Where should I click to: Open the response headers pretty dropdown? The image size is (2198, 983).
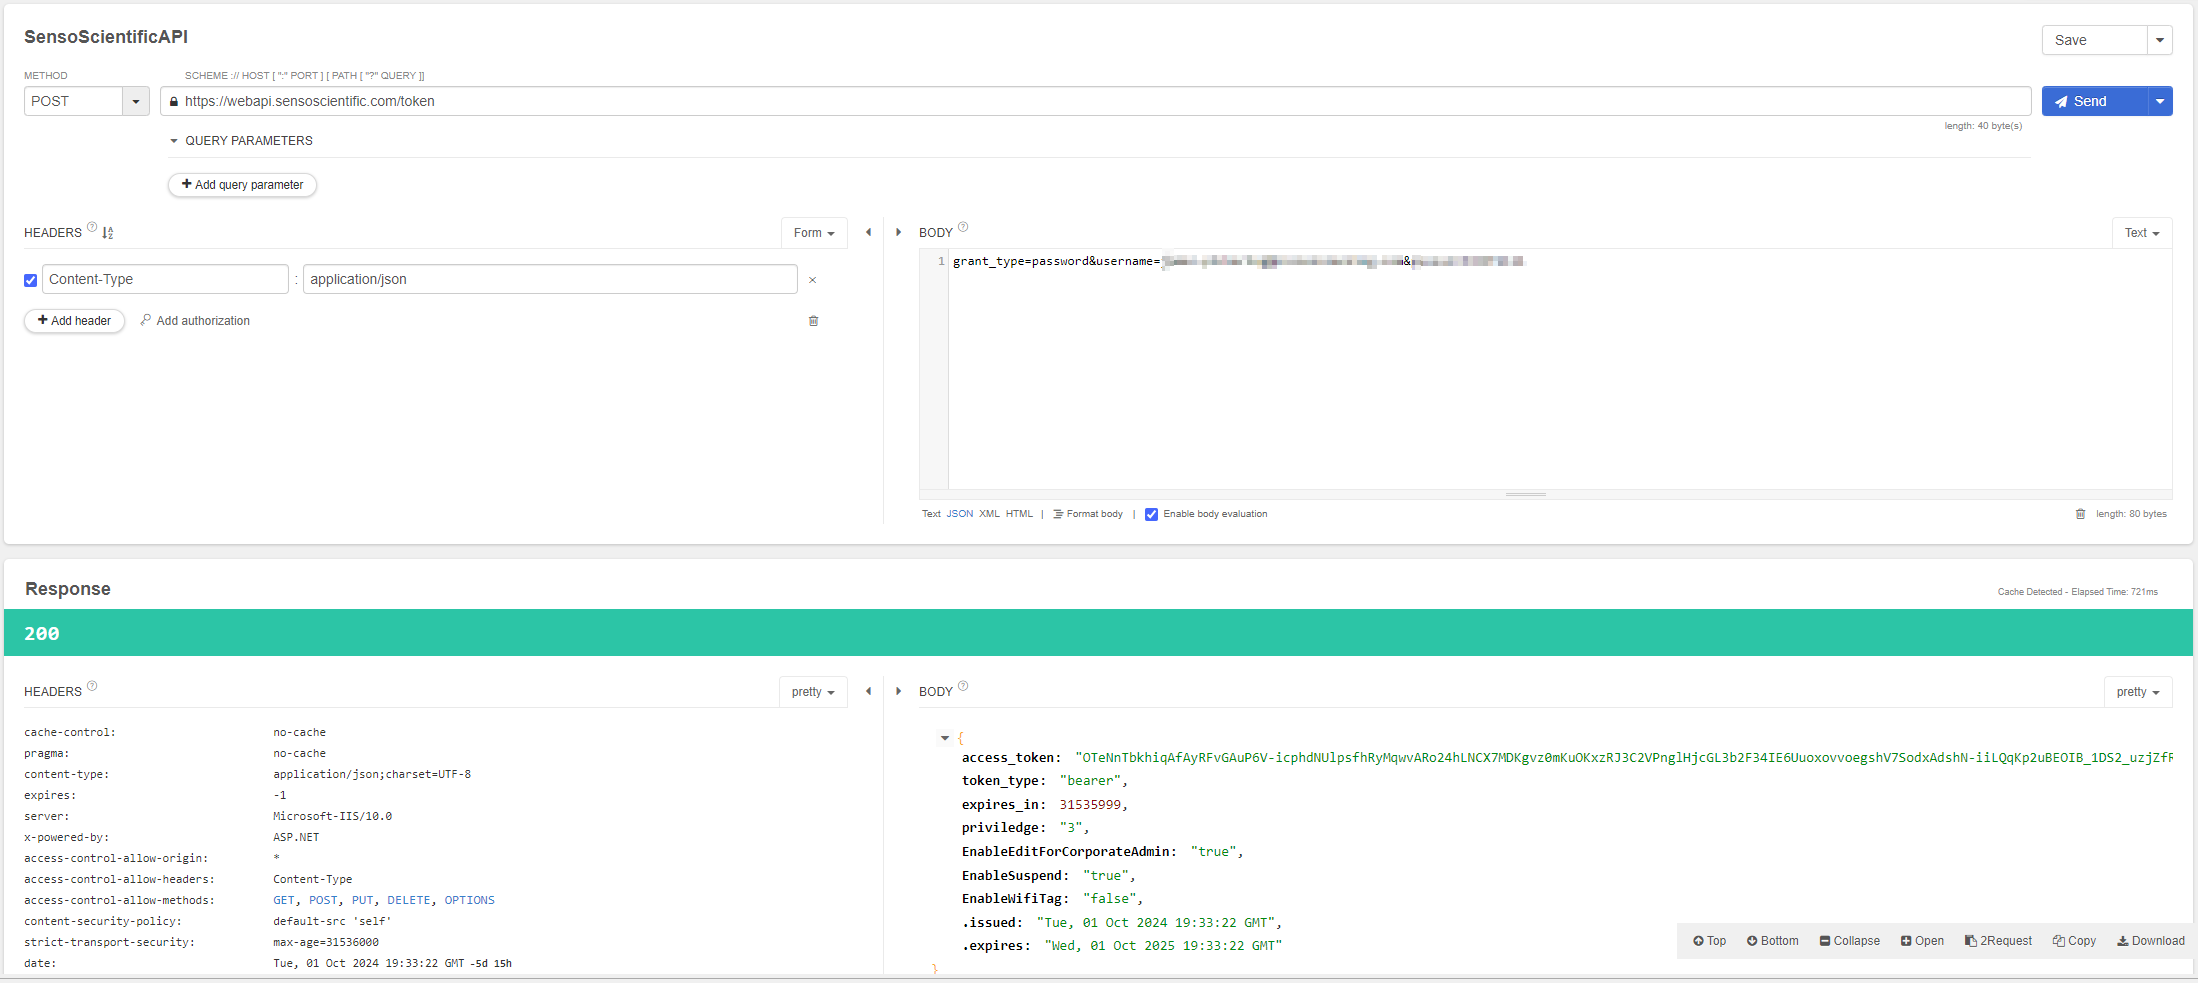tap(813, 692)
